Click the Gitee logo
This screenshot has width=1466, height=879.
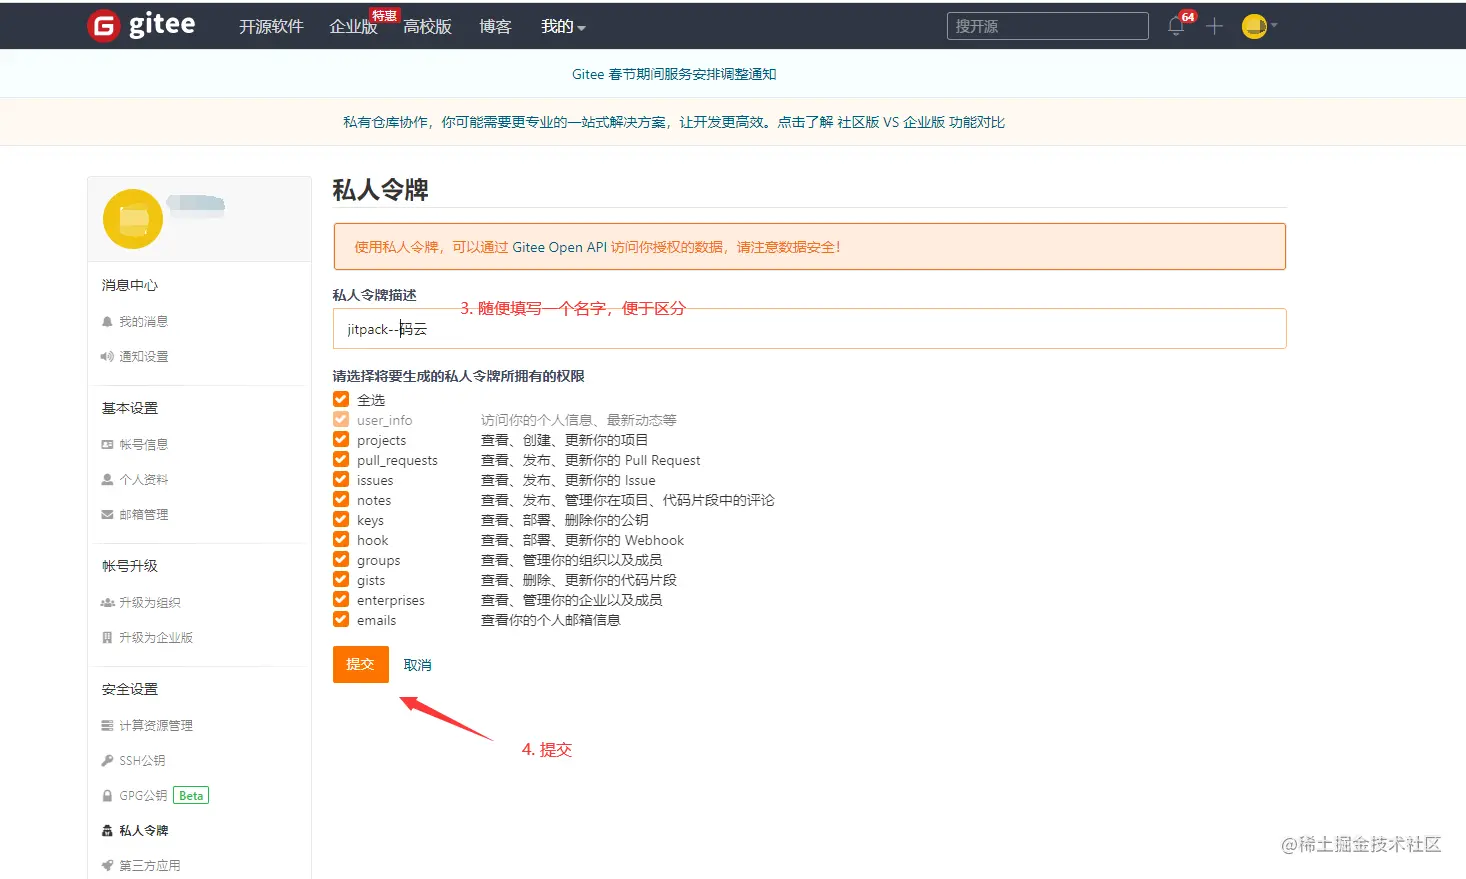[x=141, y=25]
